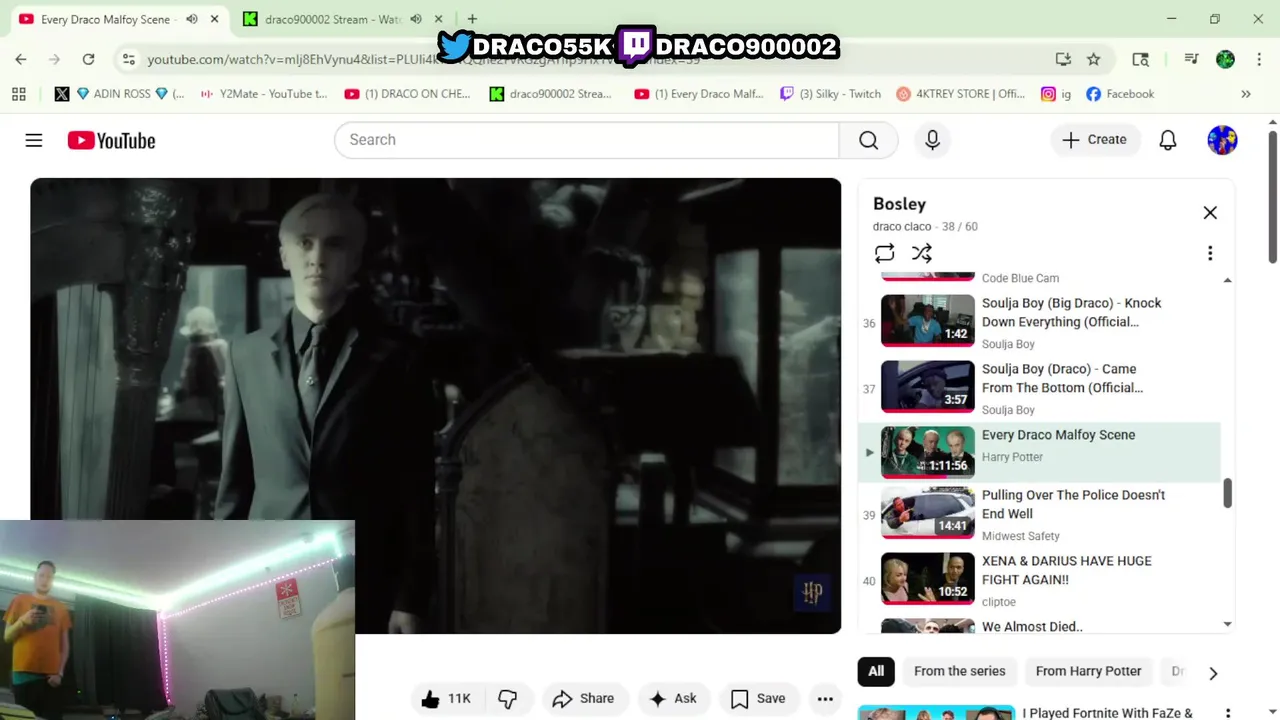
Task: Open the Y2Mate - YouTube bookmark
Action: pyautogui.click(x=264, y=94)
